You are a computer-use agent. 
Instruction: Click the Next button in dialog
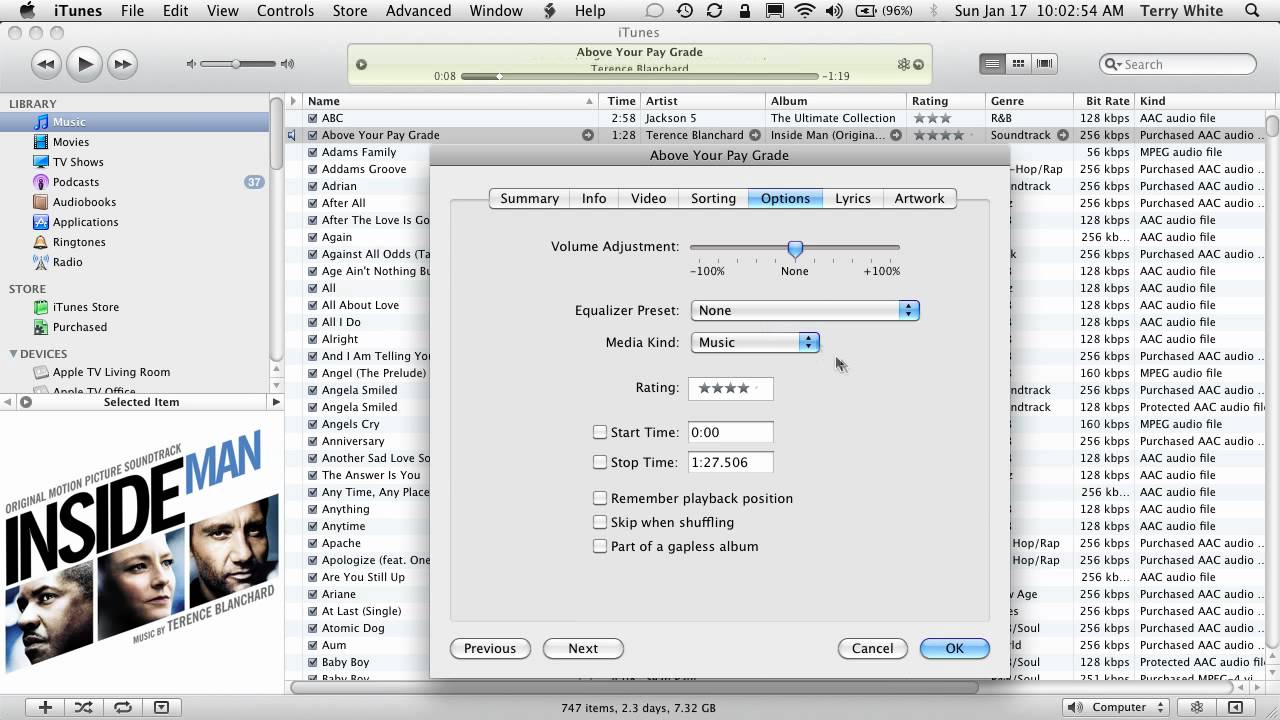pyautogui.click(x=583, y=648)
